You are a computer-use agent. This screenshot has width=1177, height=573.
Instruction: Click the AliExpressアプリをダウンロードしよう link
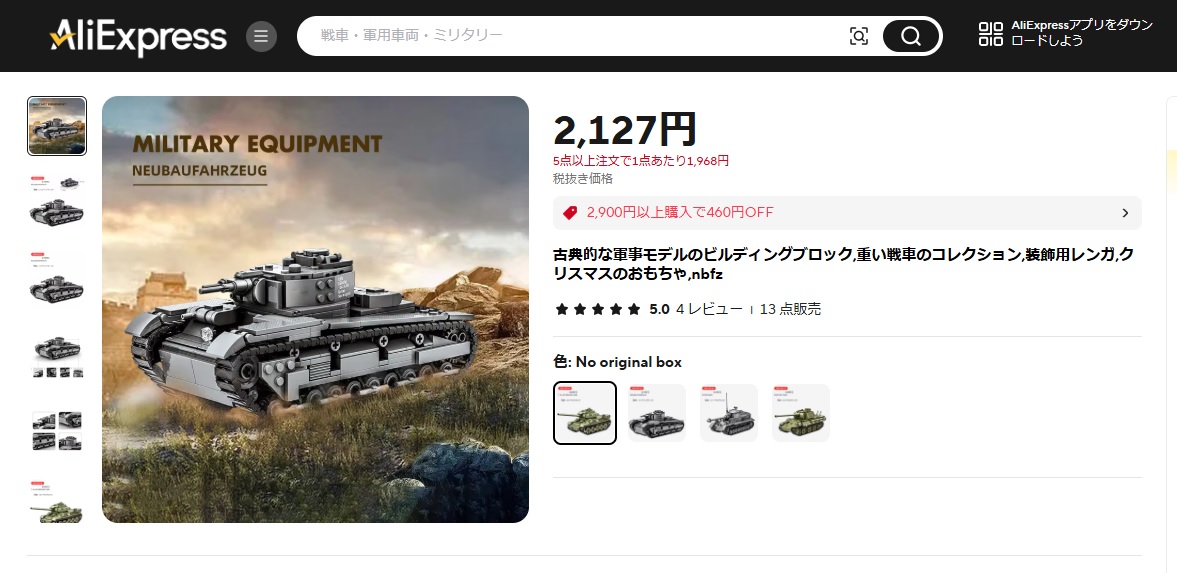tap(1082, 34)
